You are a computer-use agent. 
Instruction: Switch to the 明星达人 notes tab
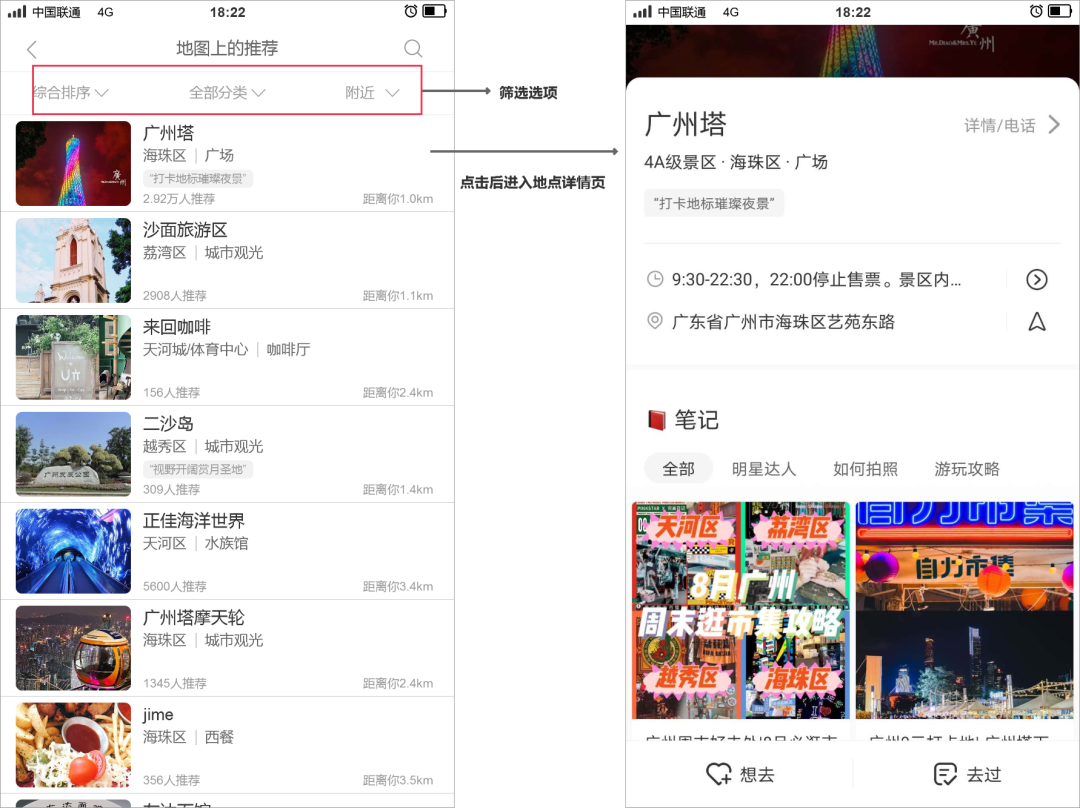pos(765,468)
